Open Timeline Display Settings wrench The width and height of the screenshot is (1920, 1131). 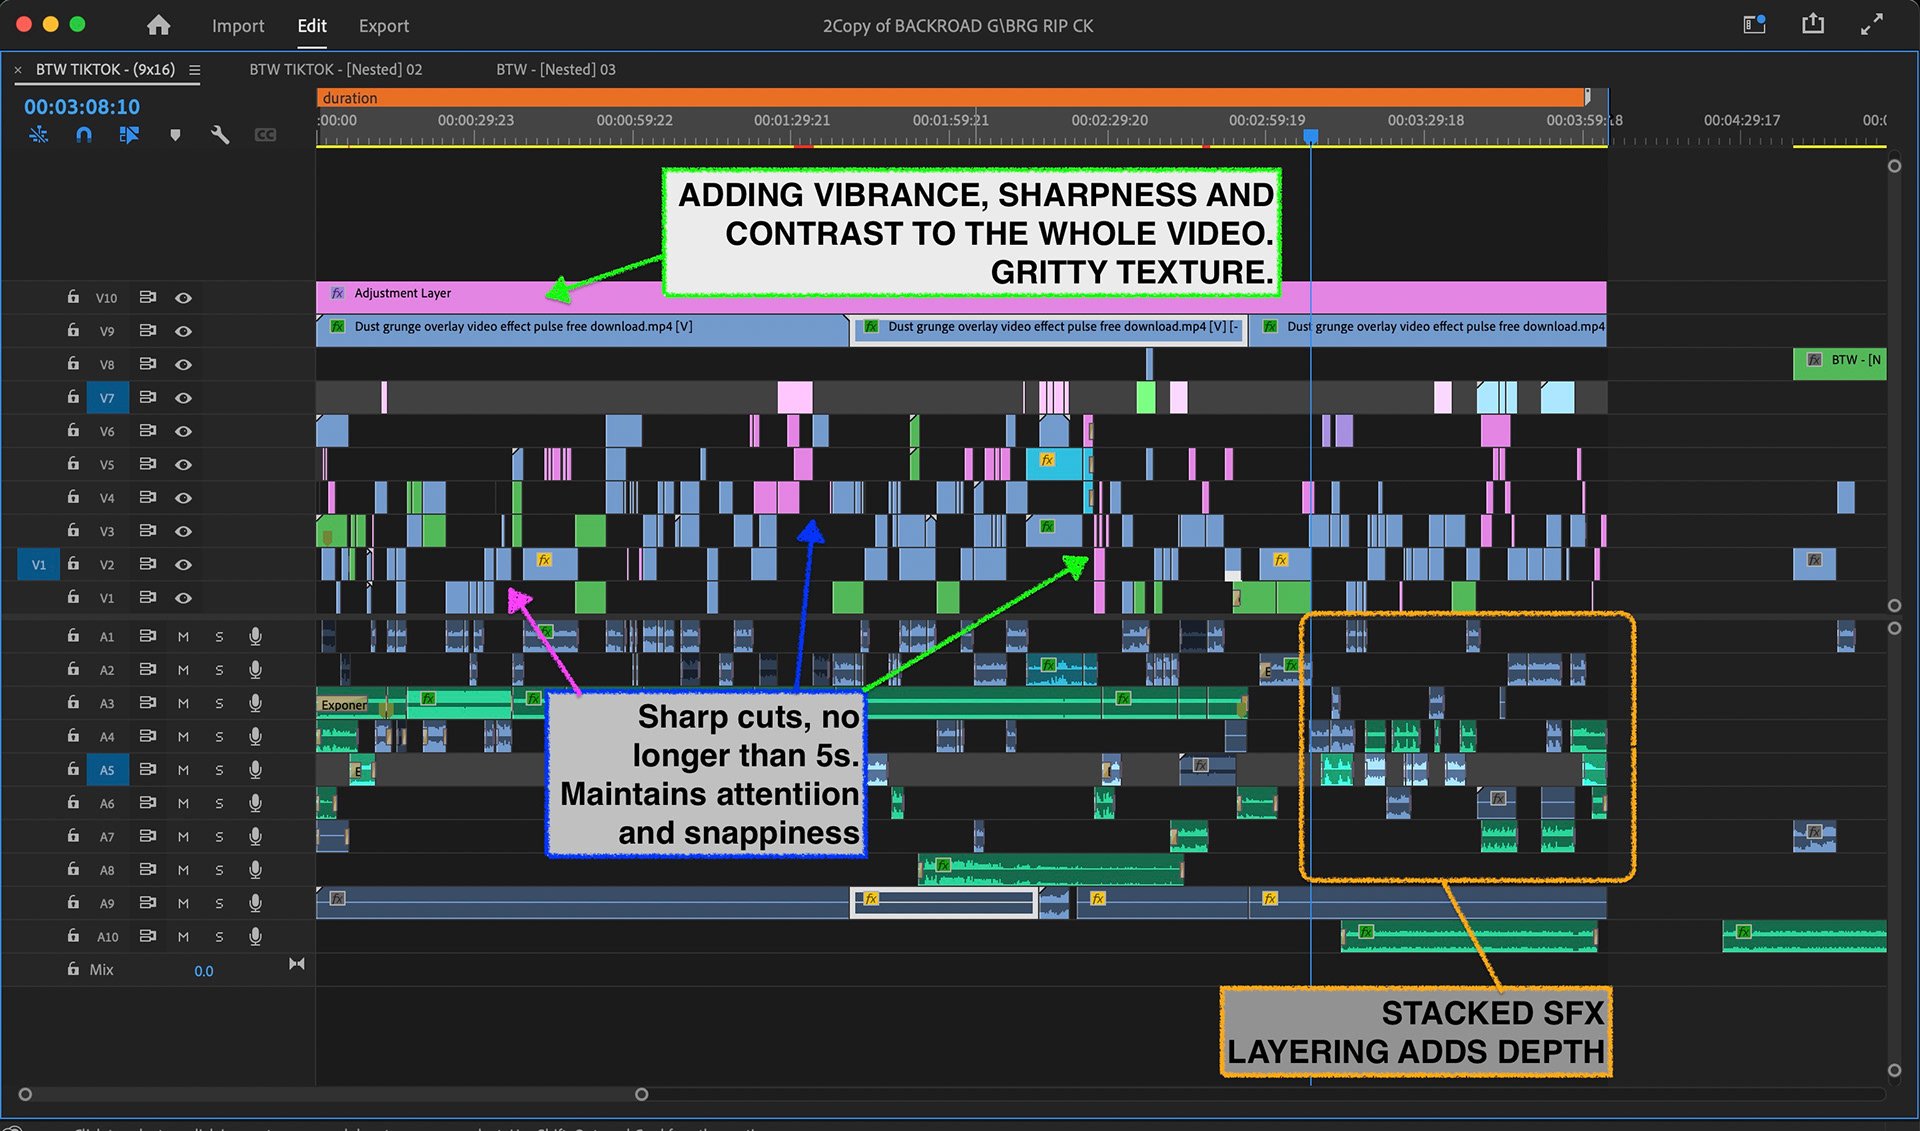pyautogui.click(x=220, y=135)
